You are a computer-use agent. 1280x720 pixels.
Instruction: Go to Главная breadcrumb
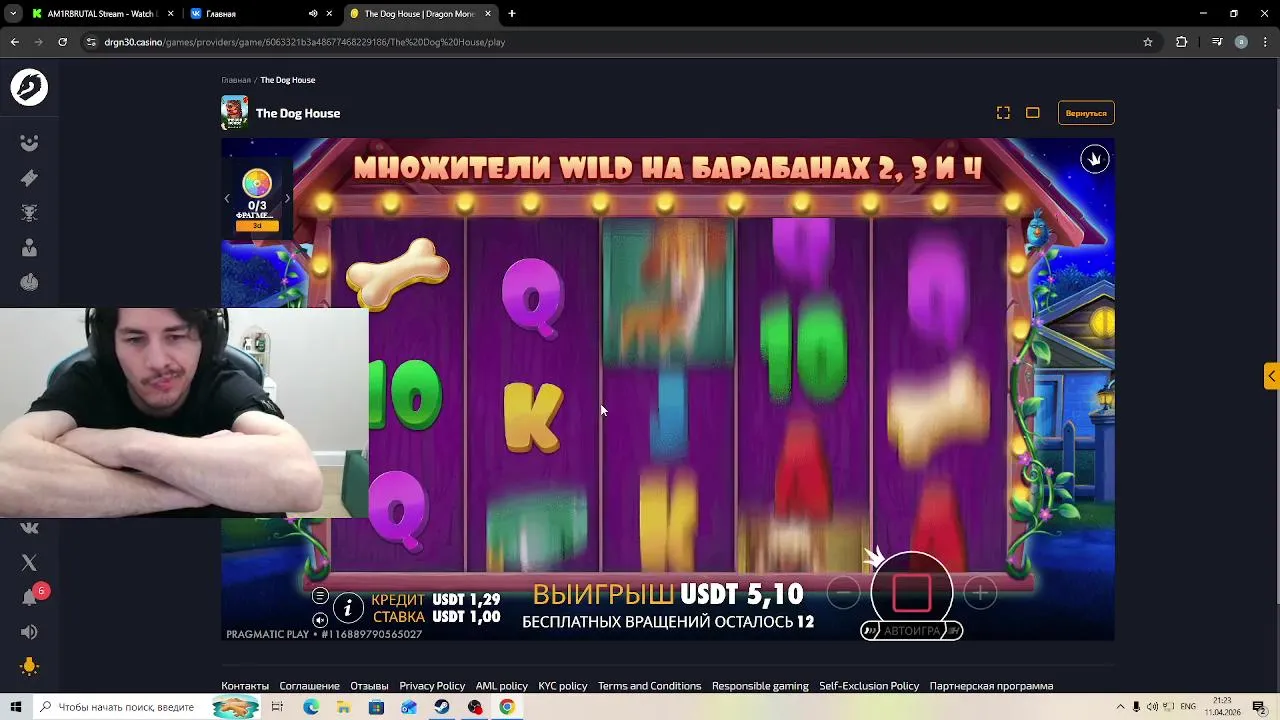[236, 80]
